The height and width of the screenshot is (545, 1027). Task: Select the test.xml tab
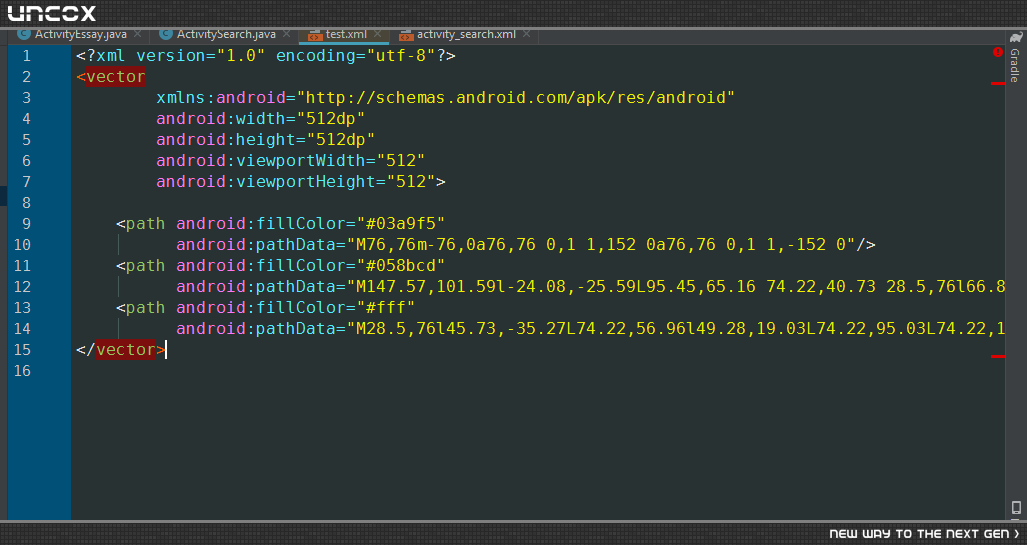coord(346,34)
